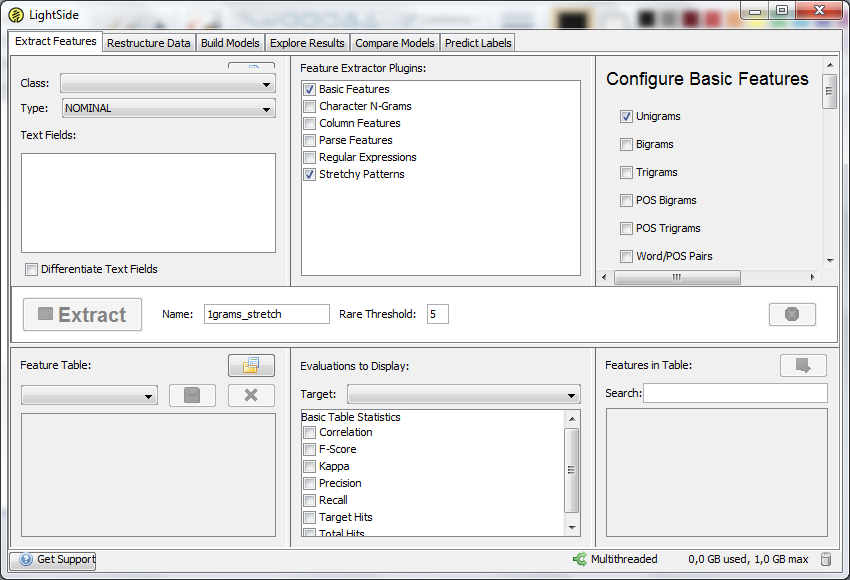850x580 pixels.
Task: Click the export features arrow icon
Action: (x=803, y=365)
